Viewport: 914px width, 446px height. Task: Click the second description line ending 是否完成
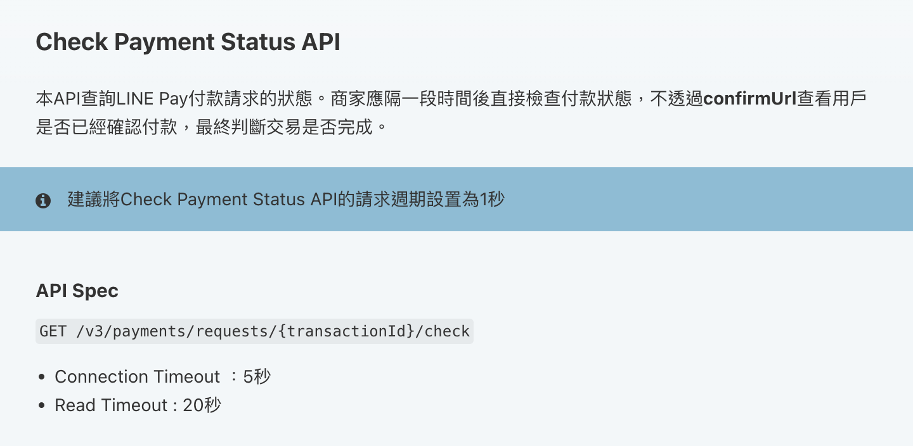coord(212,127)
